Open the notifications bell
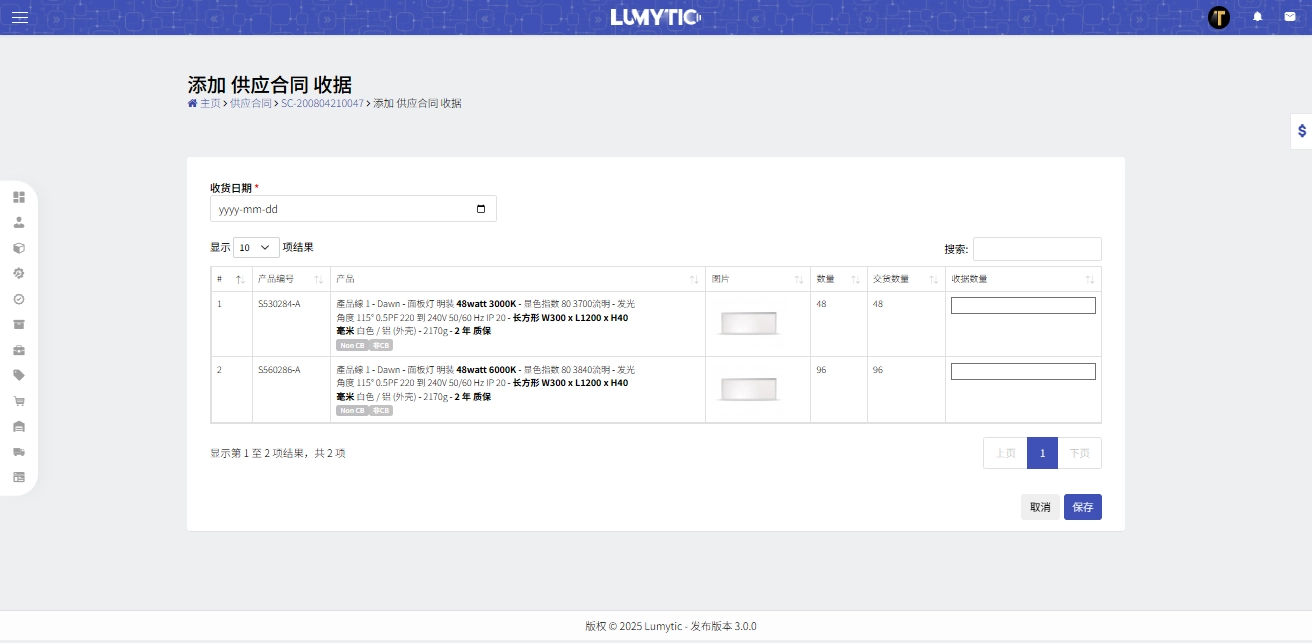Image resolution: width=1312 pixels, height=643 pixels. 1257,16
